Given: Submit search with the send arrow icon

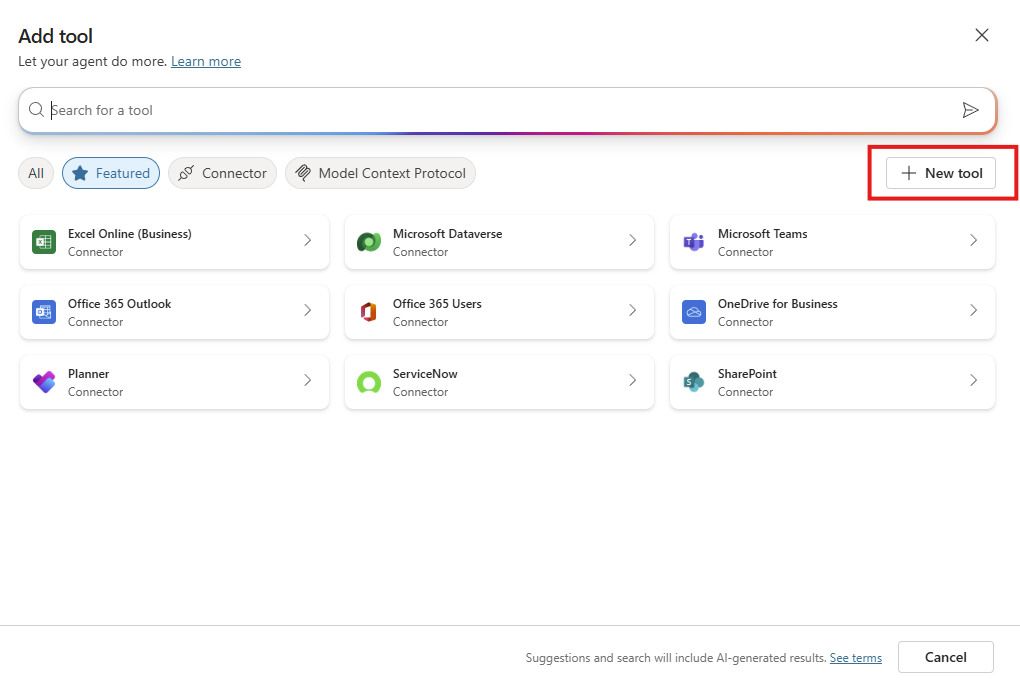Looking at the screenshot, I should click(970, 110).
